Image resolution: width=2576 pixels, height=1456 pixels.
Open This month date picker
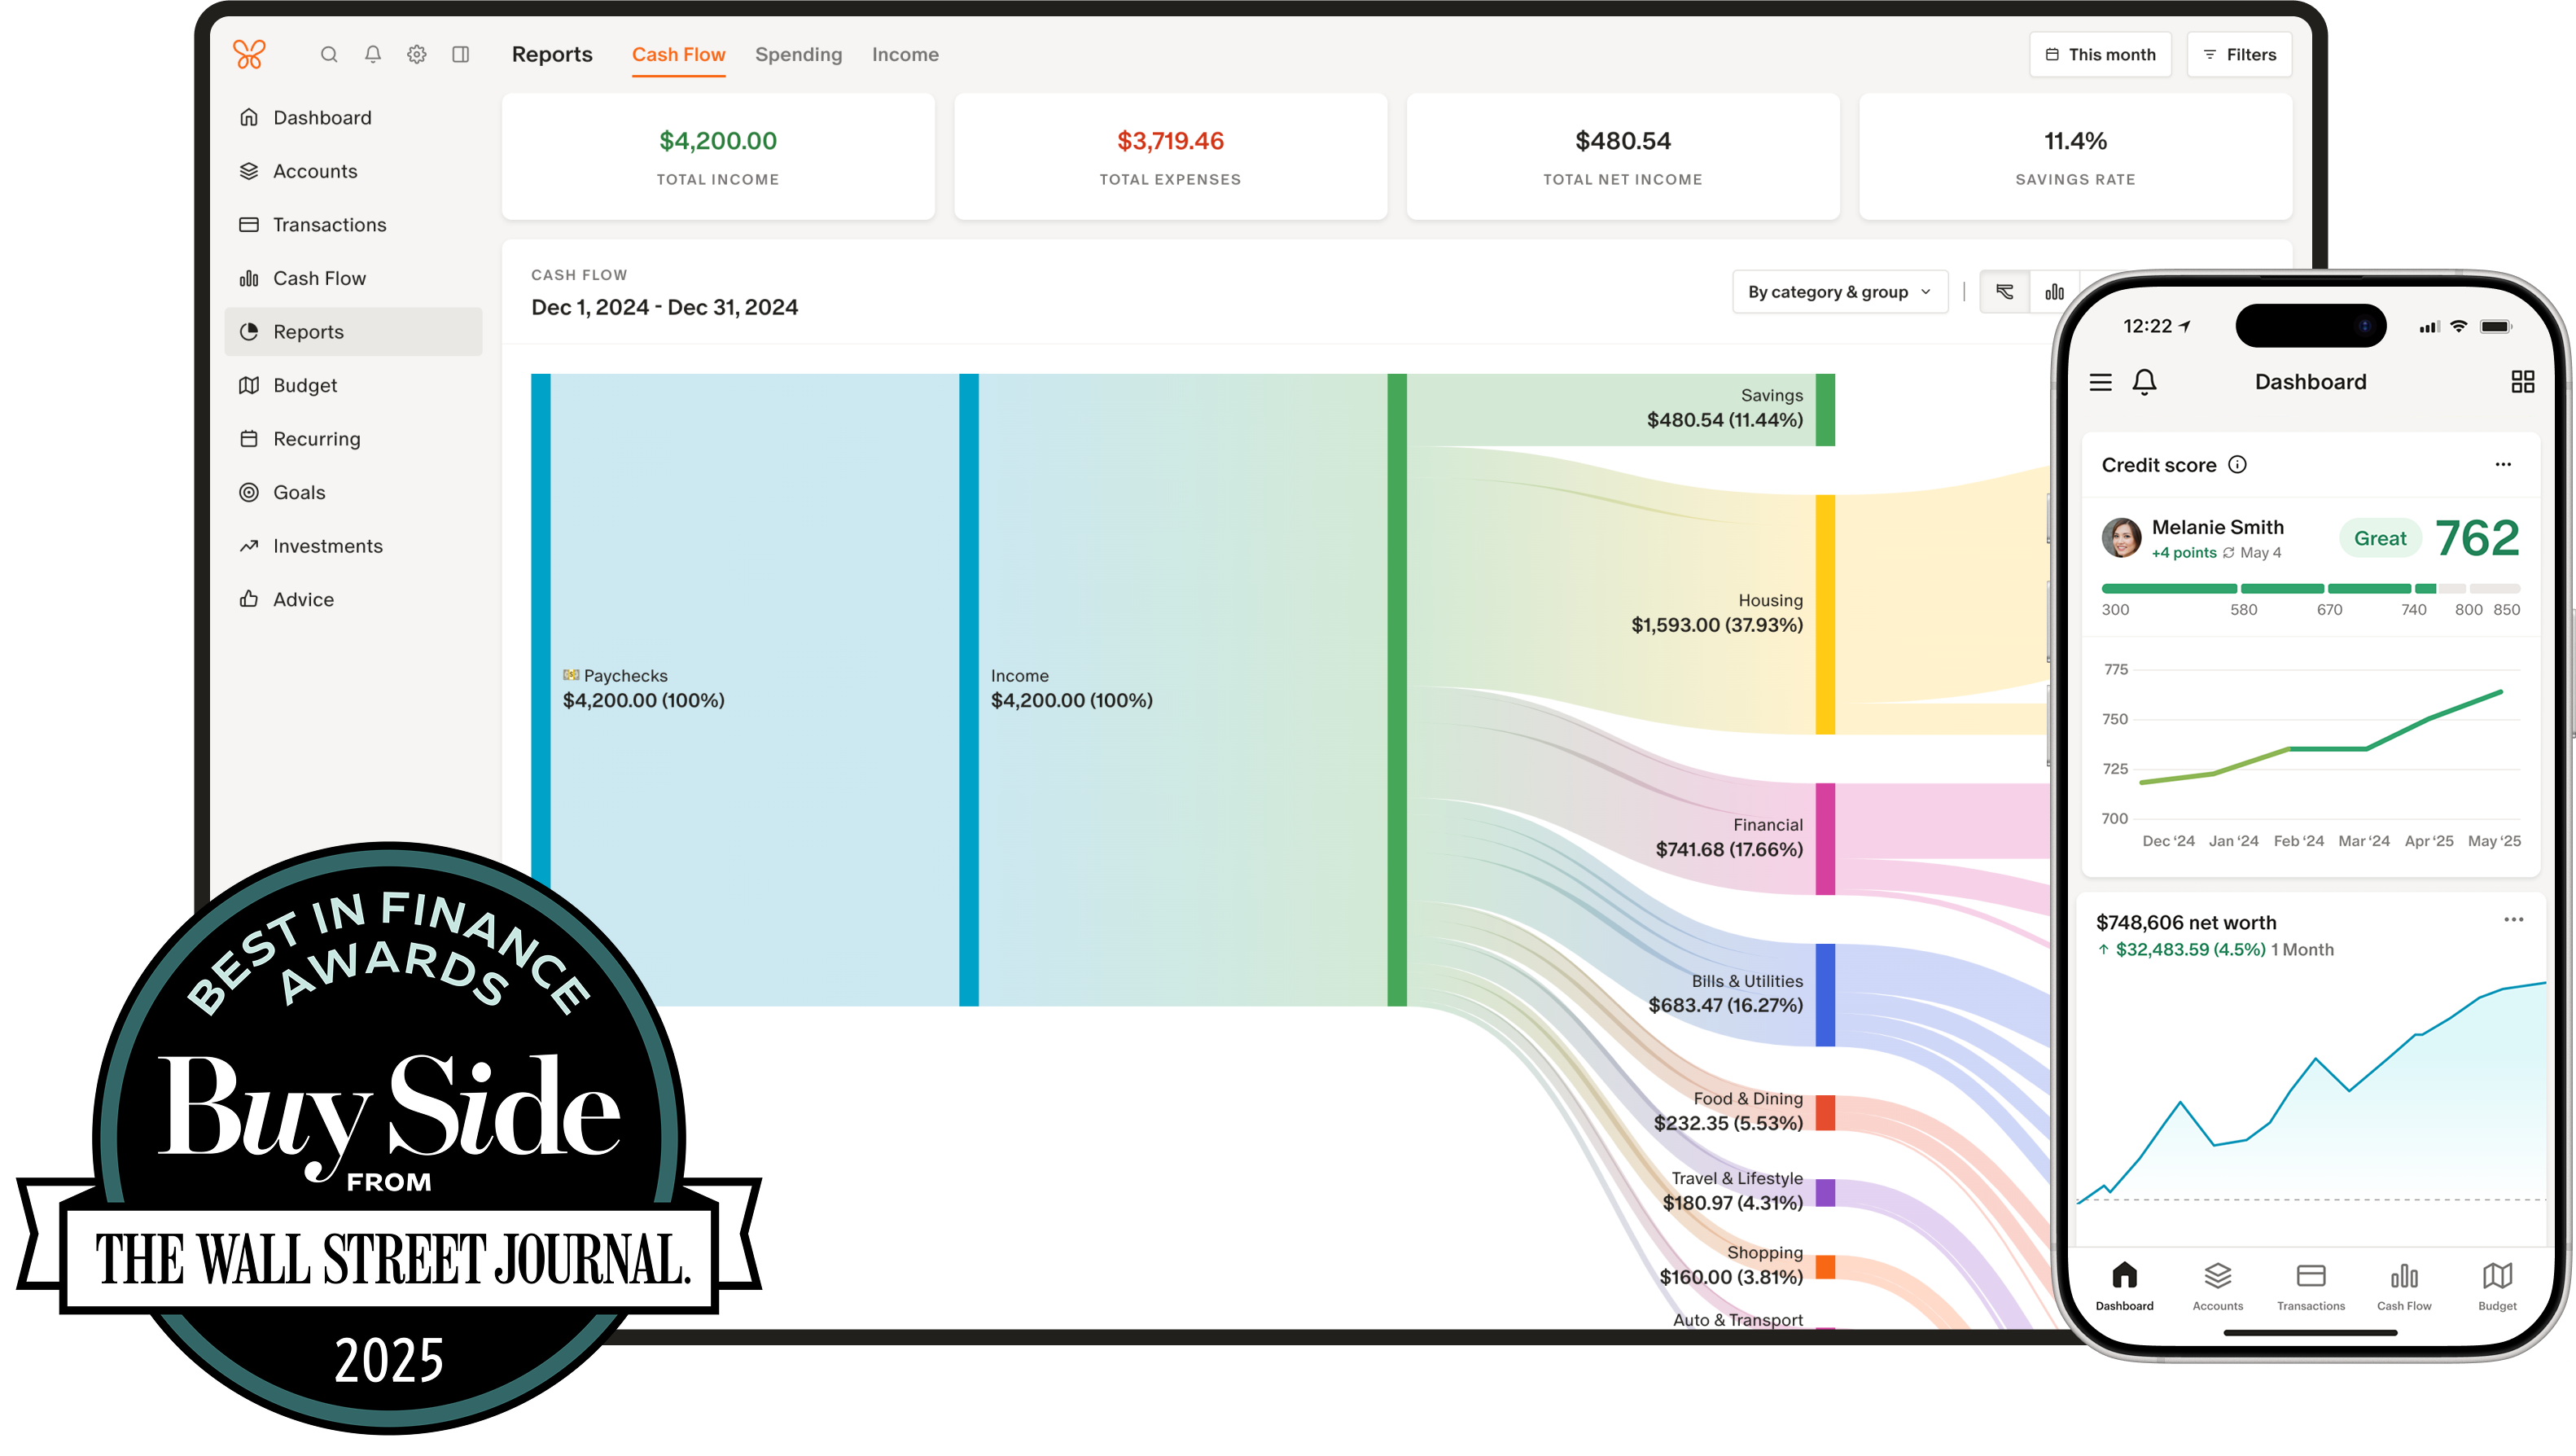coord(2100,55)
